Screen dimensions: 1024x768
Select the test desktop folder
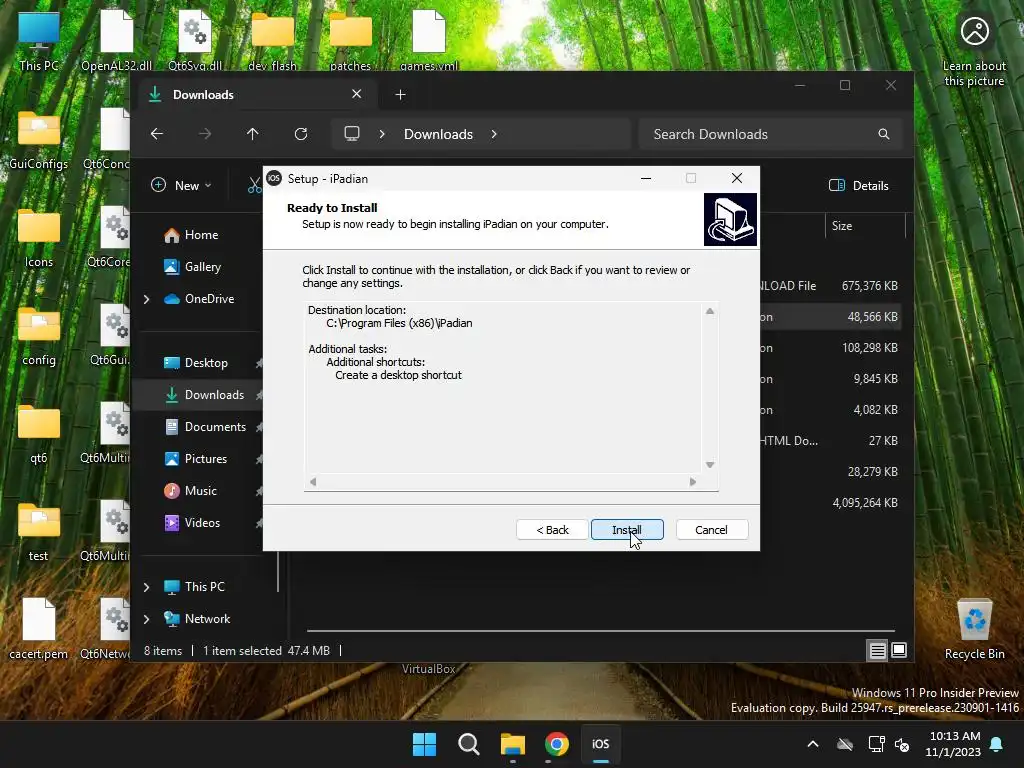(x=39, y=532)
